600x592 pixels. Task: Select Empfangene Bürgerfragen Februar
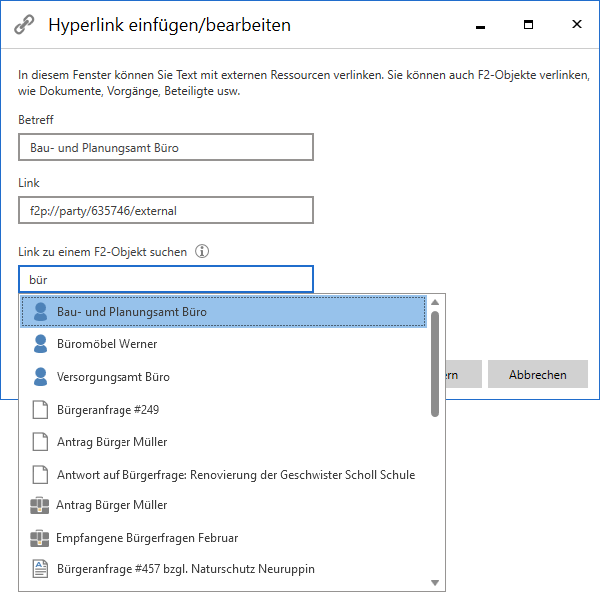coord(223,538)
